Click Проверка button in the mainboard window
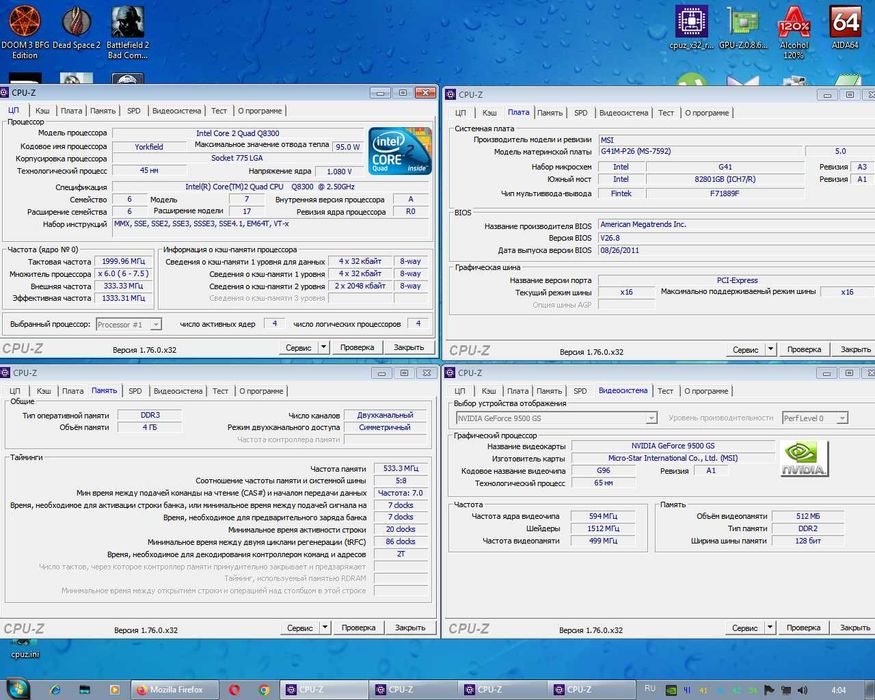 (x=804, y=349)
